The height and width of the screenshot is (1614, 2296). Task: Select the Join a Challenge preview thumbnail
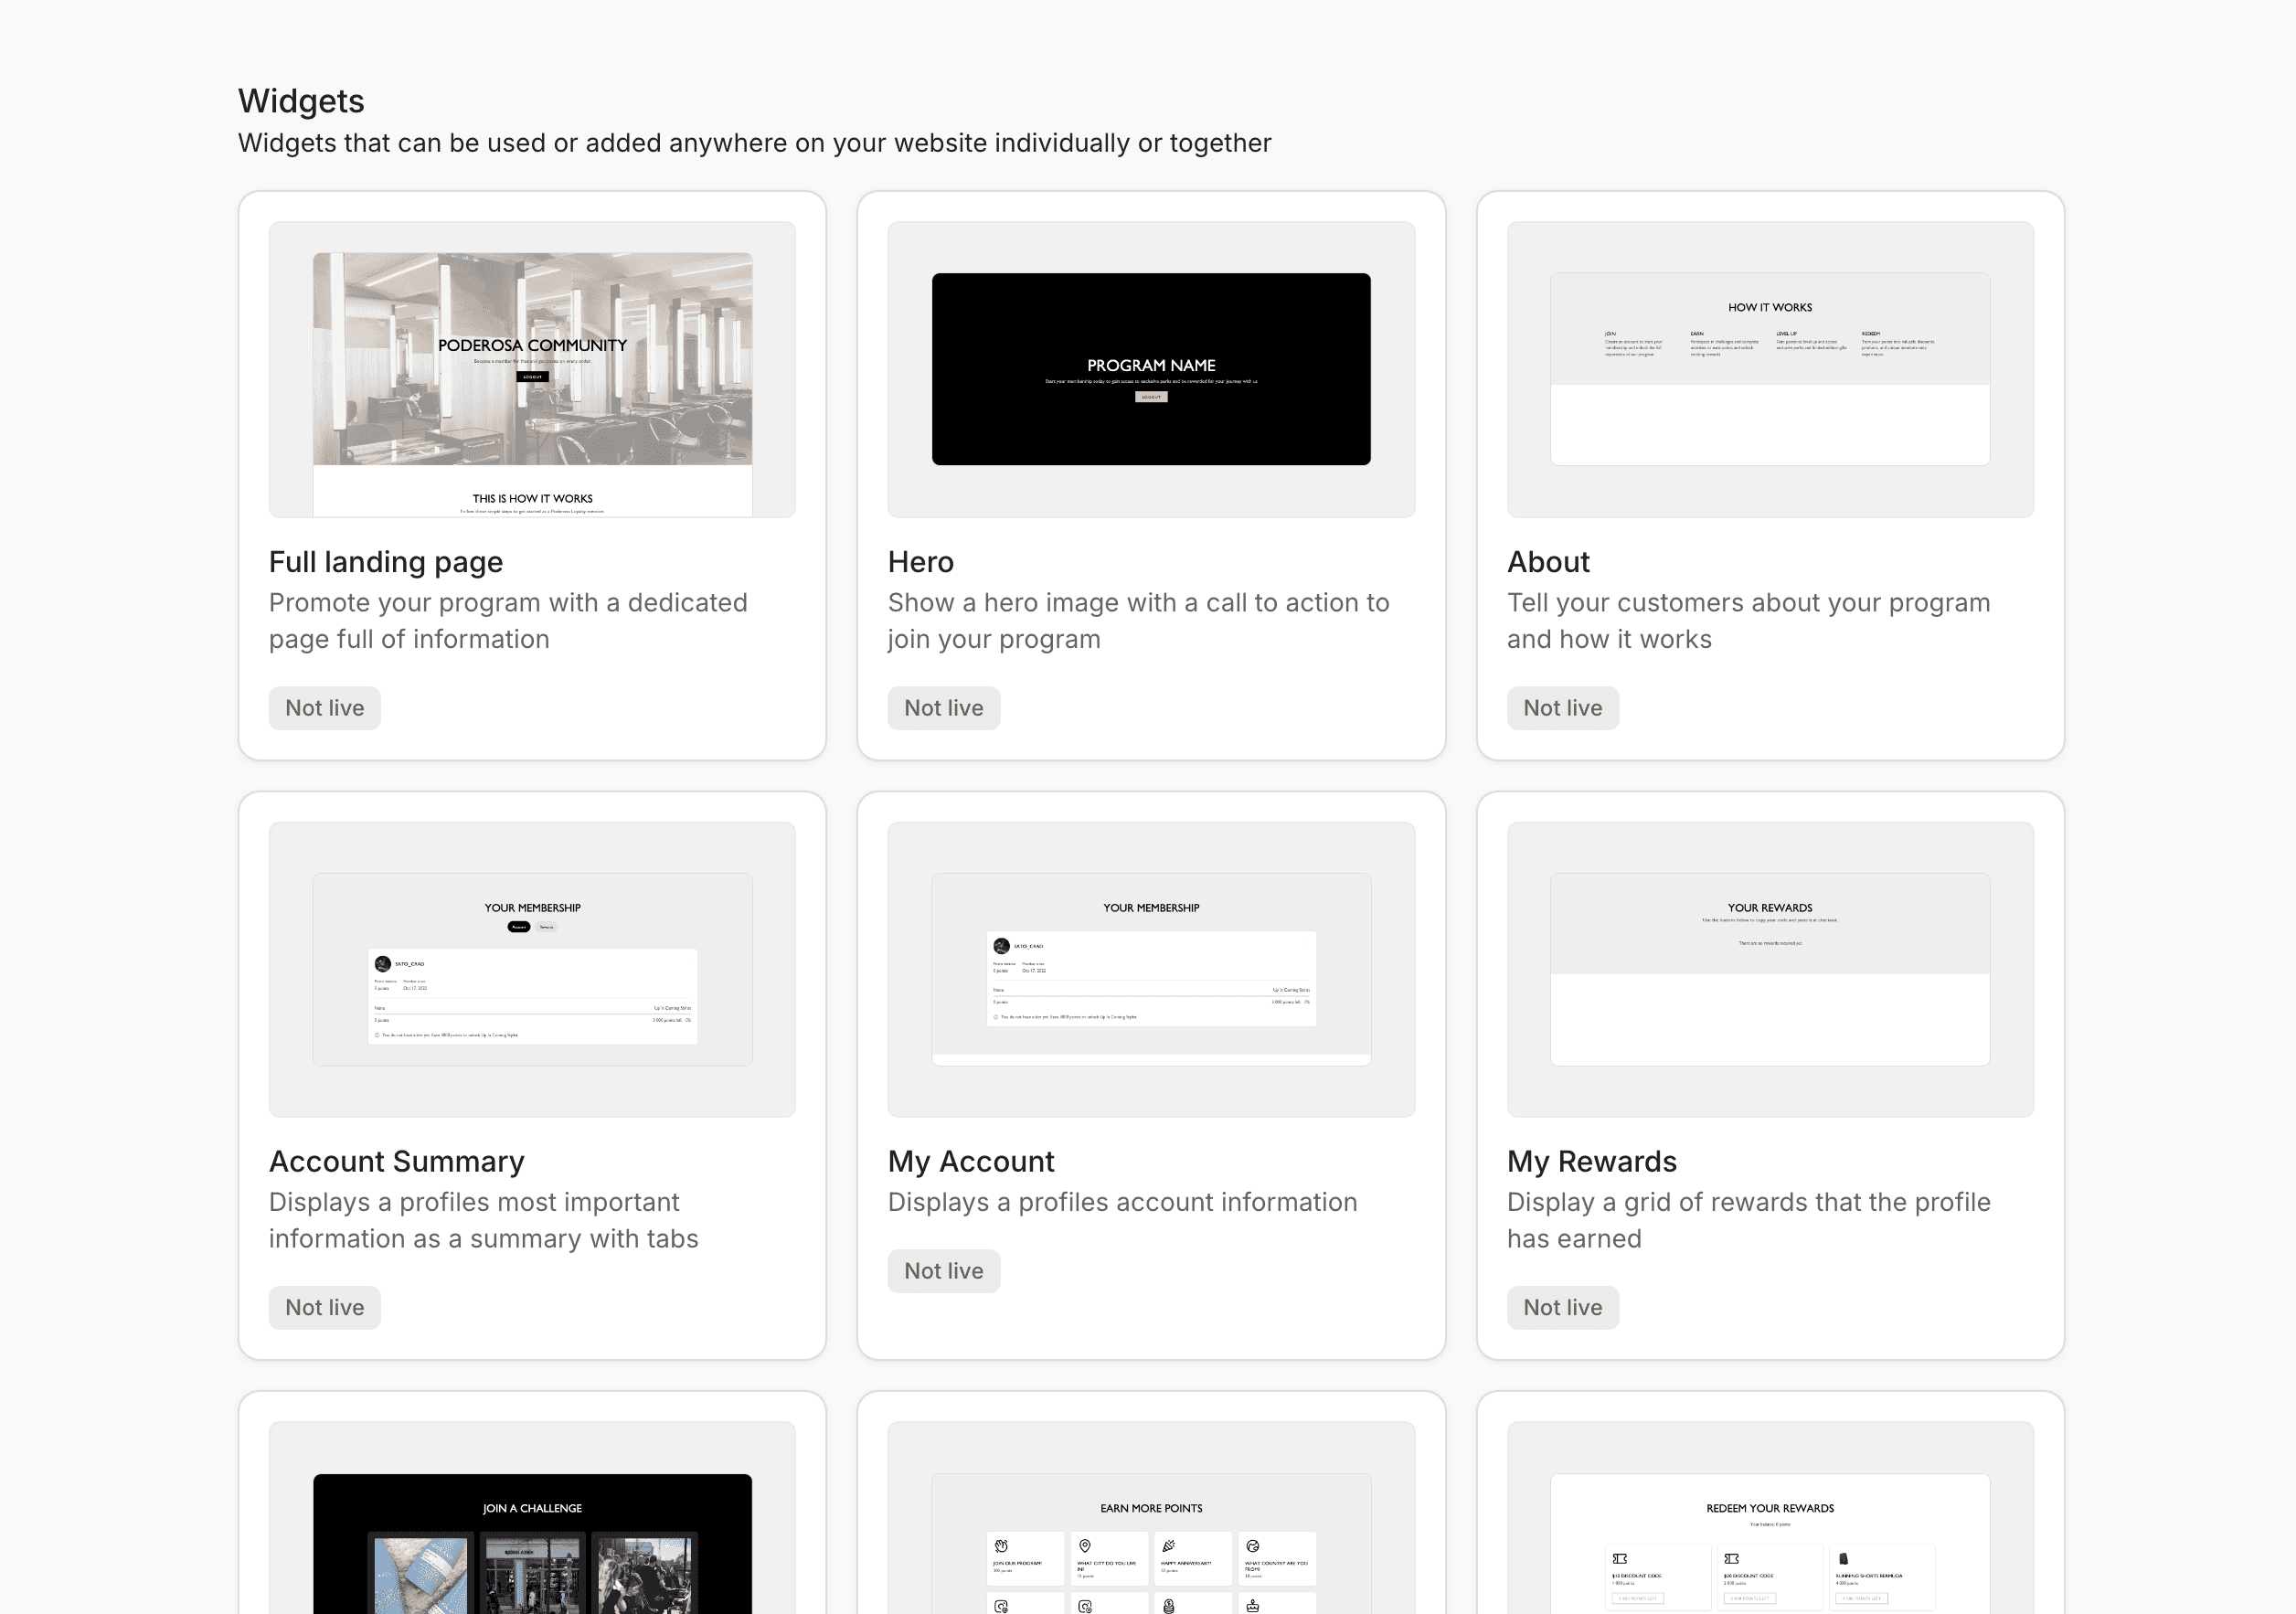click(532, 1540)
